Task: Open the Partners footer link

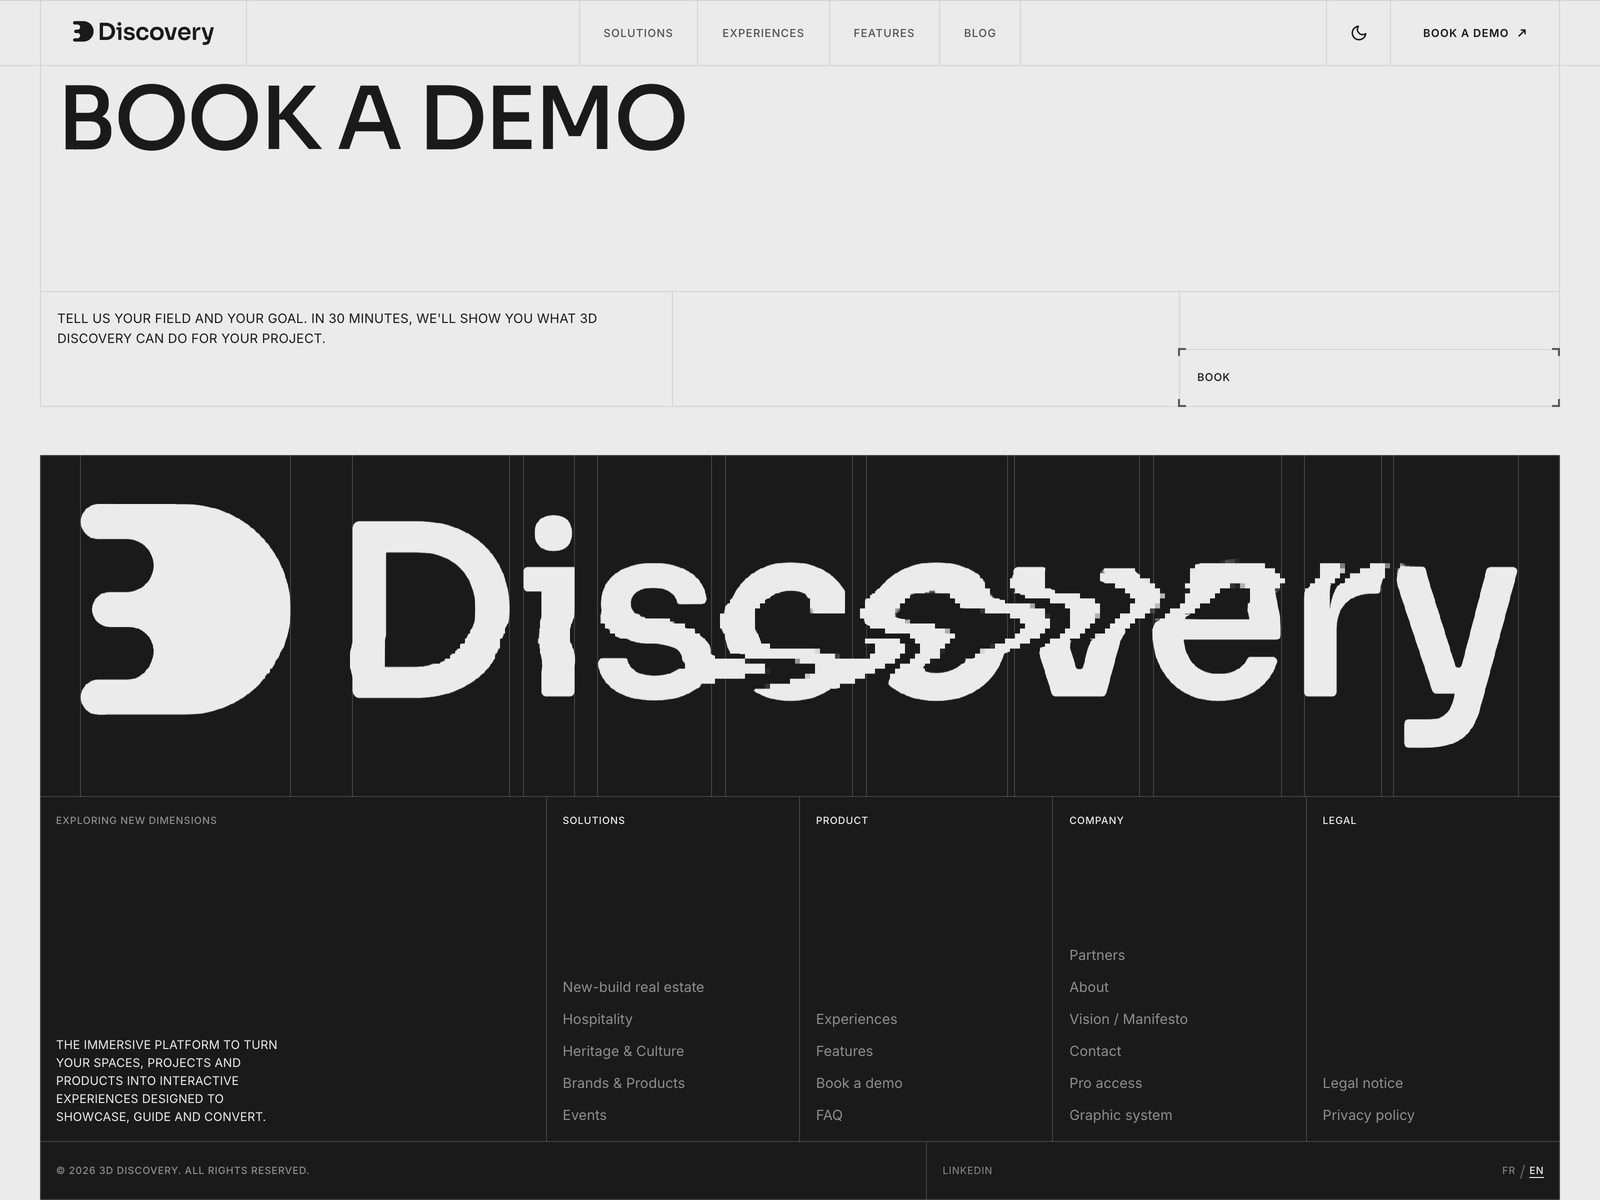Action: (x=1097, y=955)
